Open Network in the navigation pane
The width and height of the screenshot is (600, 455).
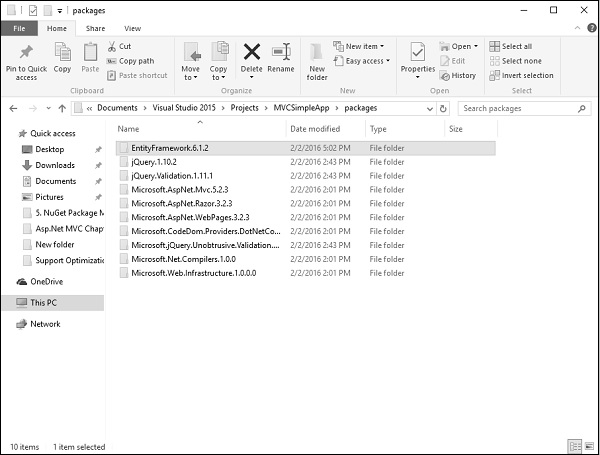pyautogui.click(x=38, y=324)
